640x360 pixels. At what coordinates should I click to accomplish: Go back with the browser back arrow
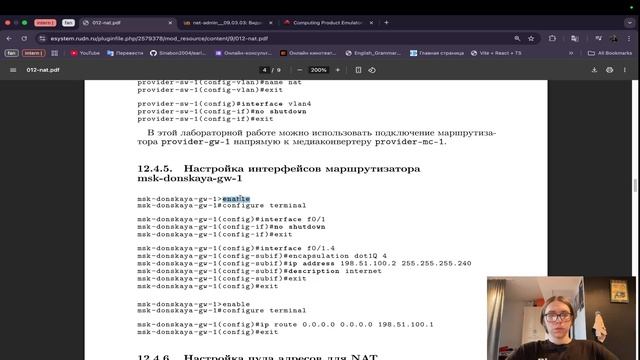9,38
